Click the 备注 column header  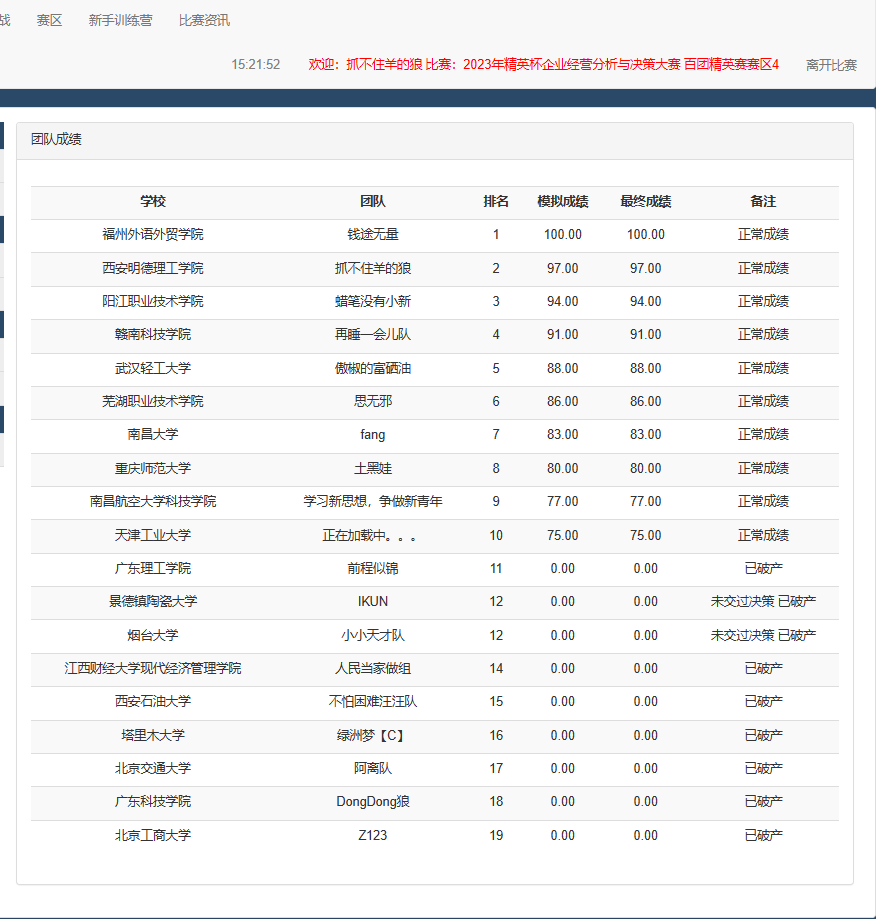click(763, 202)
